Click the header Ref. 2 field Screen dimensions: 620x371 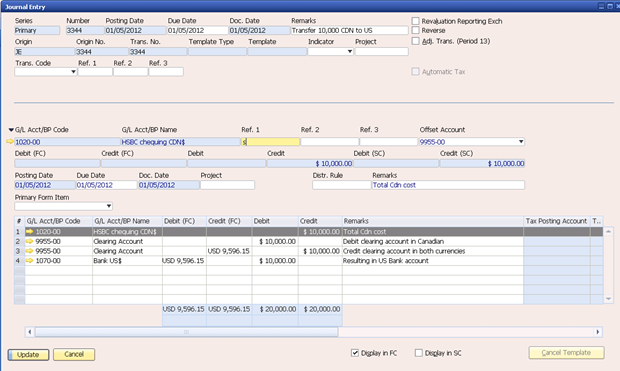130,72
